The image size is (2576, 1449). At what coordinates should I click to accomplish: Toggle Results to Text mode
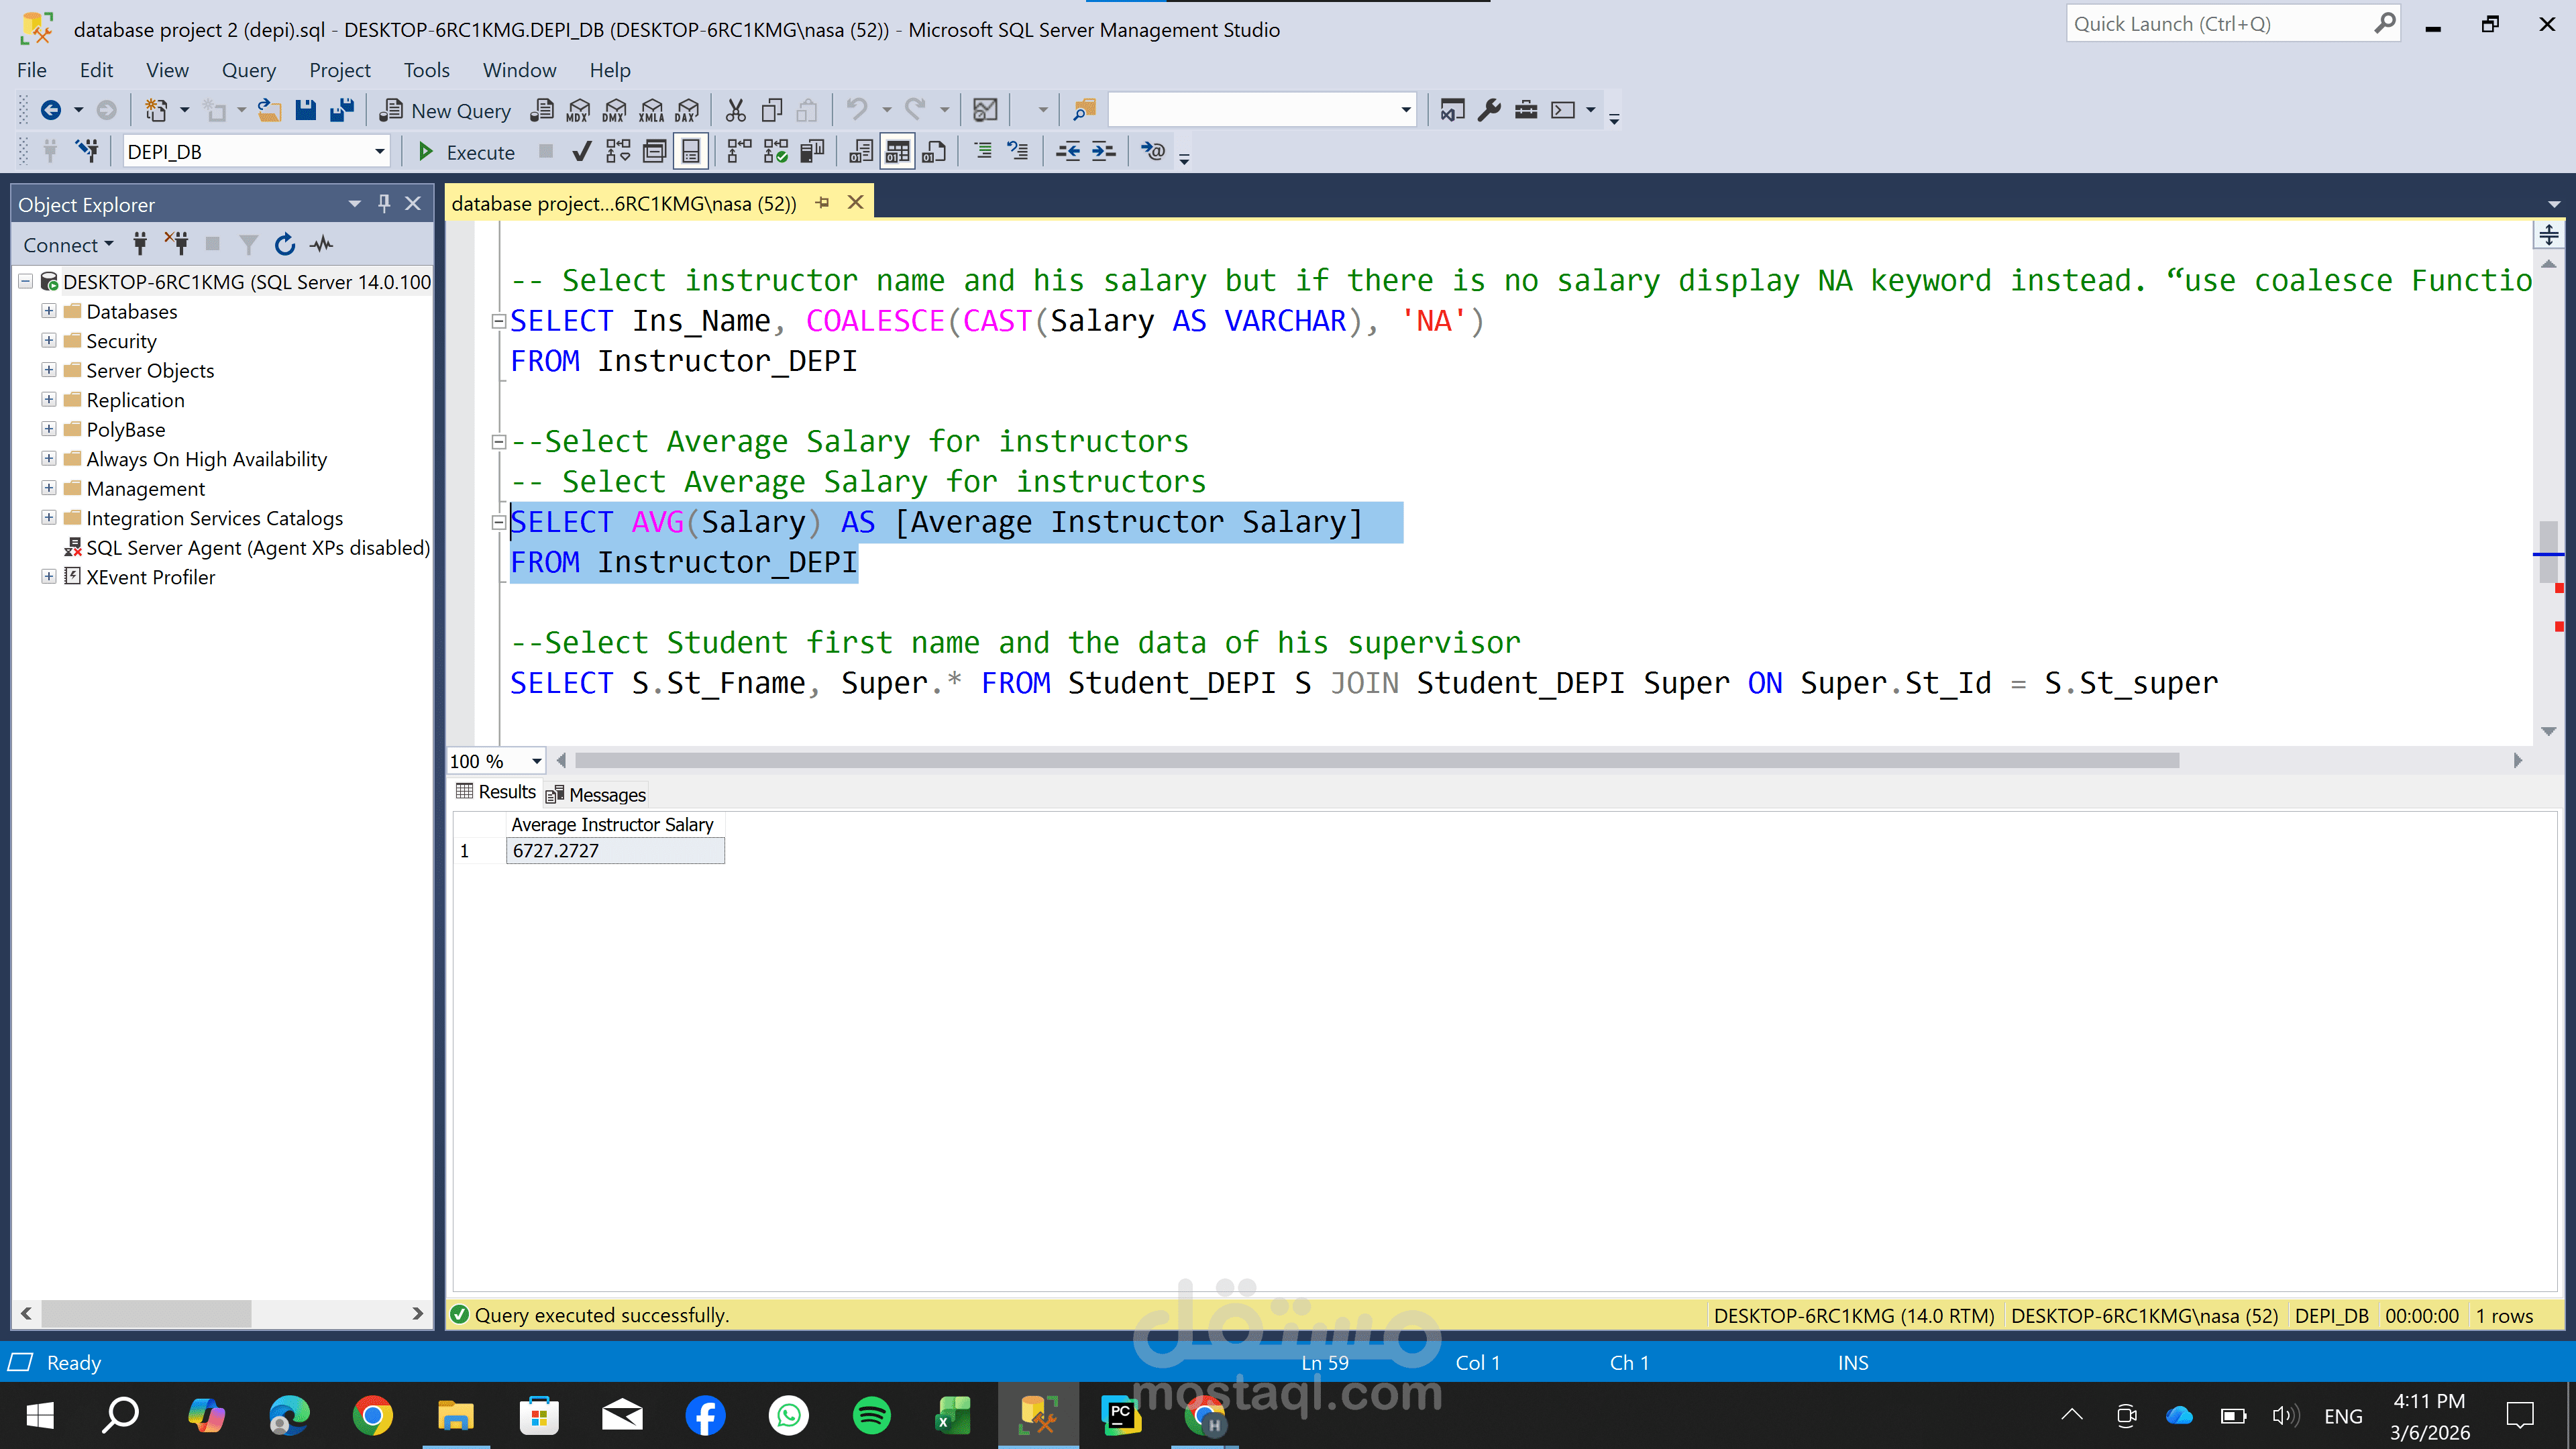(861, 152)
